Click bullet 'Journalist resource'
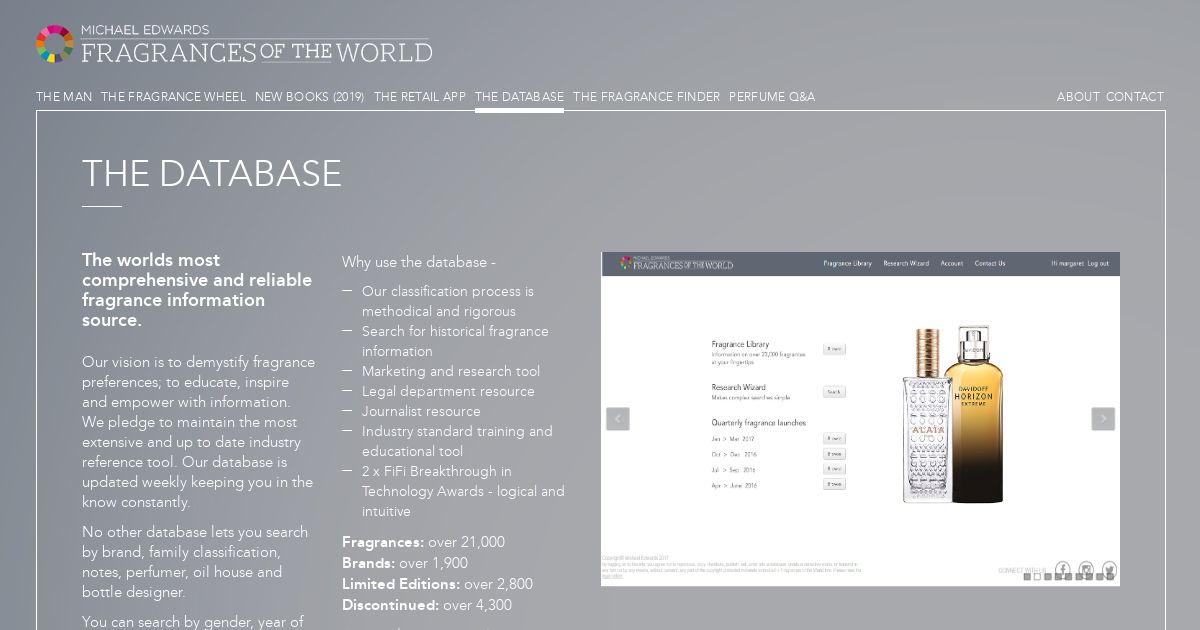Image resolution: width=1200 pixels, height=630 pixels. click(421, 411)
